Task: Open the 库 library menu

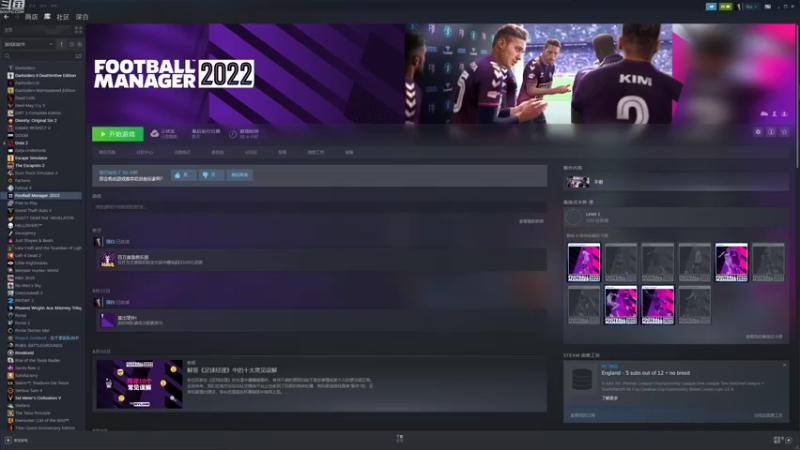Action: (x=47, y=17)
